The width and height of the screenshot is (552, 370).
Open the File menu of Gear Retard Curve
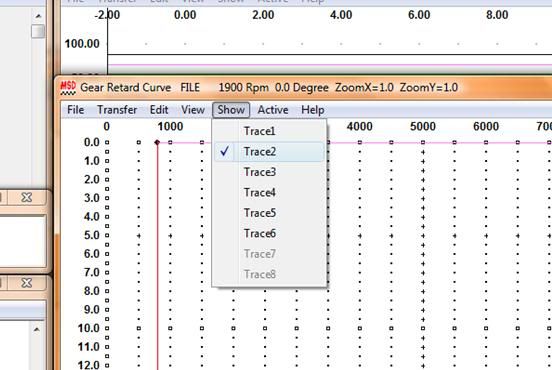pyautogui.click(x=75, y=110)
